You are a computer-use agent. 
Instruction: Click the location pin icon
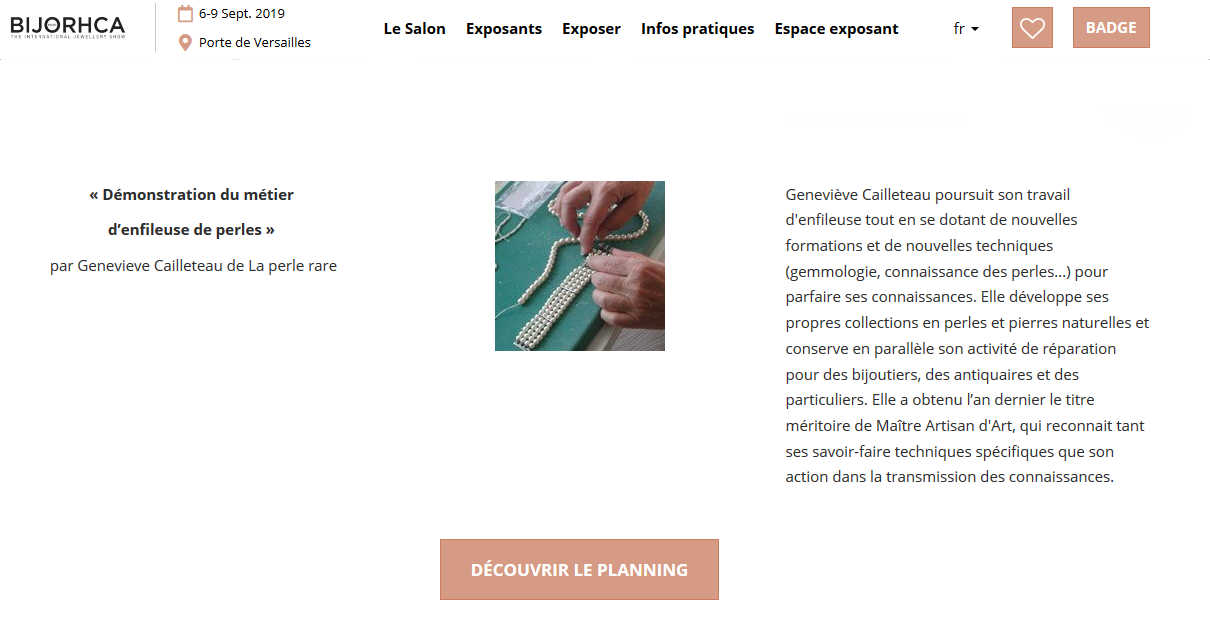point(185,43)
